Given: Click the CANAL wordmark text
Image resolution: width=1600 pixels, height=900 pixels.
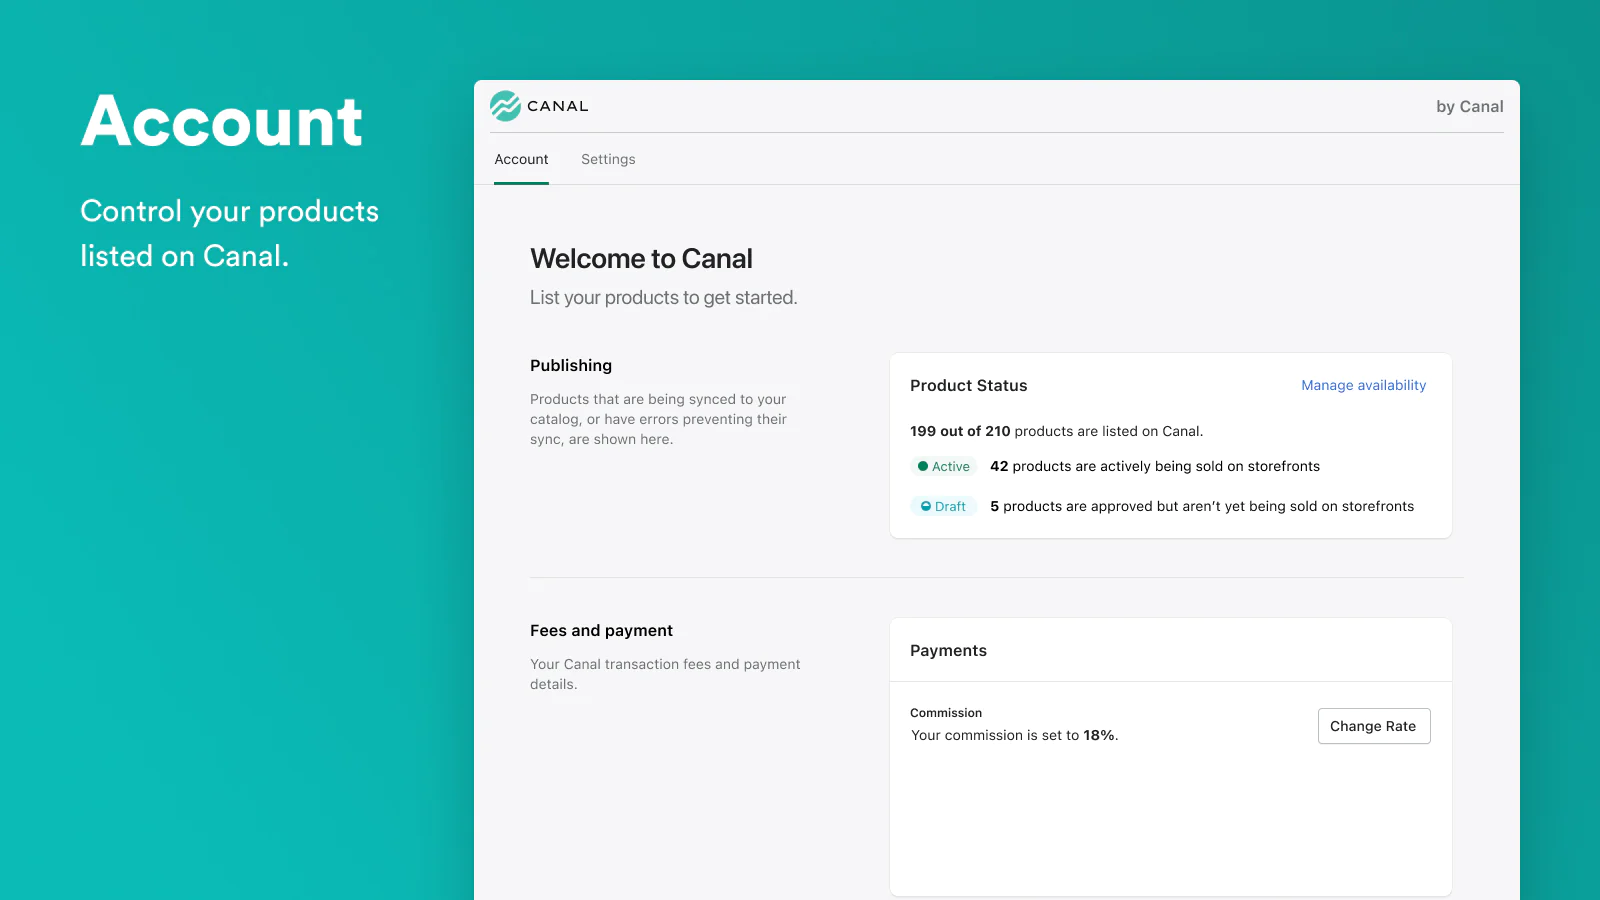Looking at the screenshot, I should (558, 106).
